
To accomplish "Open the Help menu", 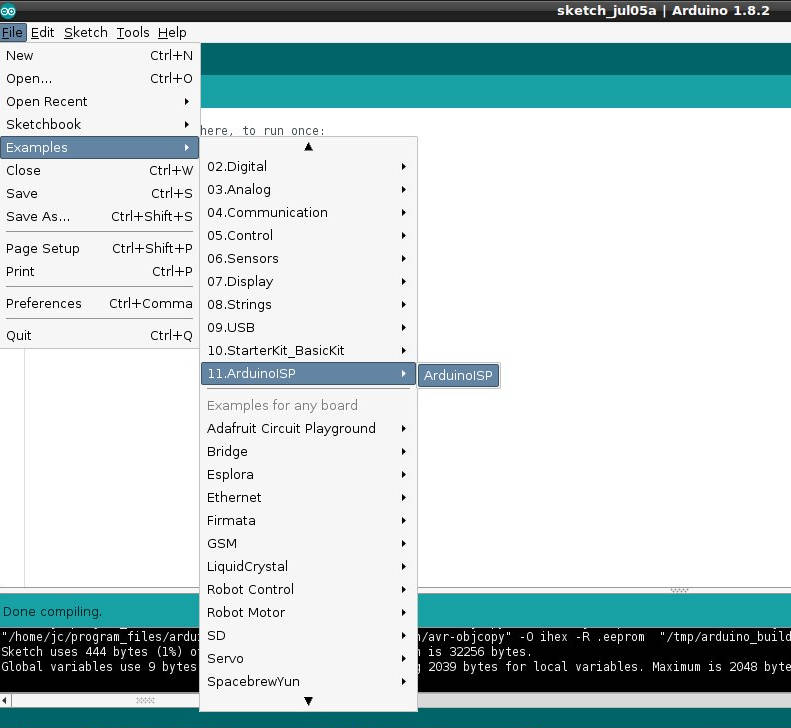I will pyautogui.click(x=172, y=33).
